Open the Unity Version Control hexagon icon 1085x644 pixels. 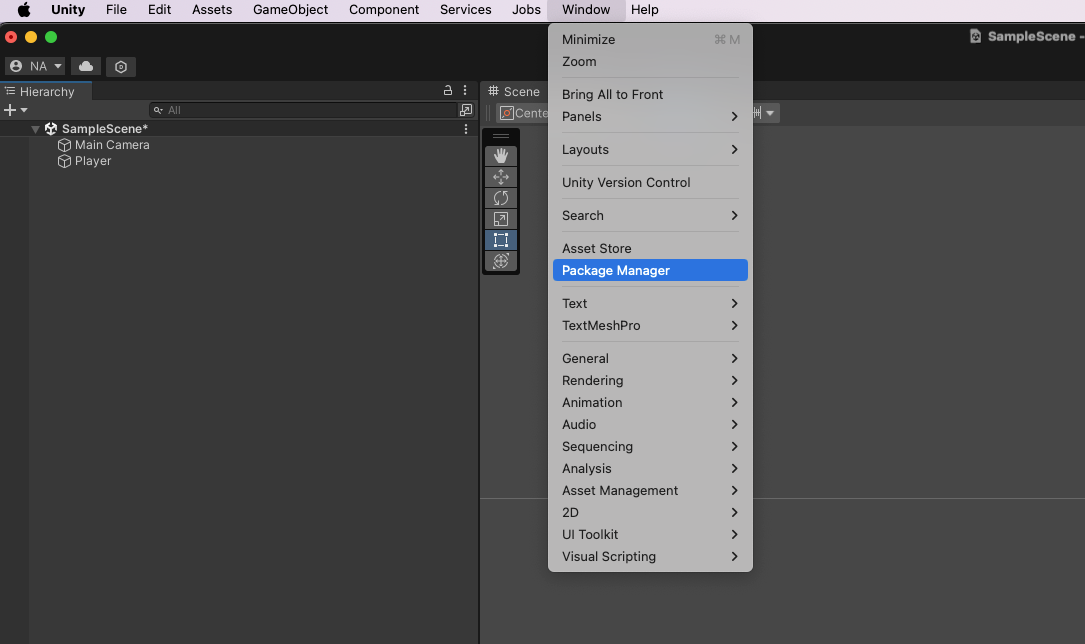pos(121,66)
